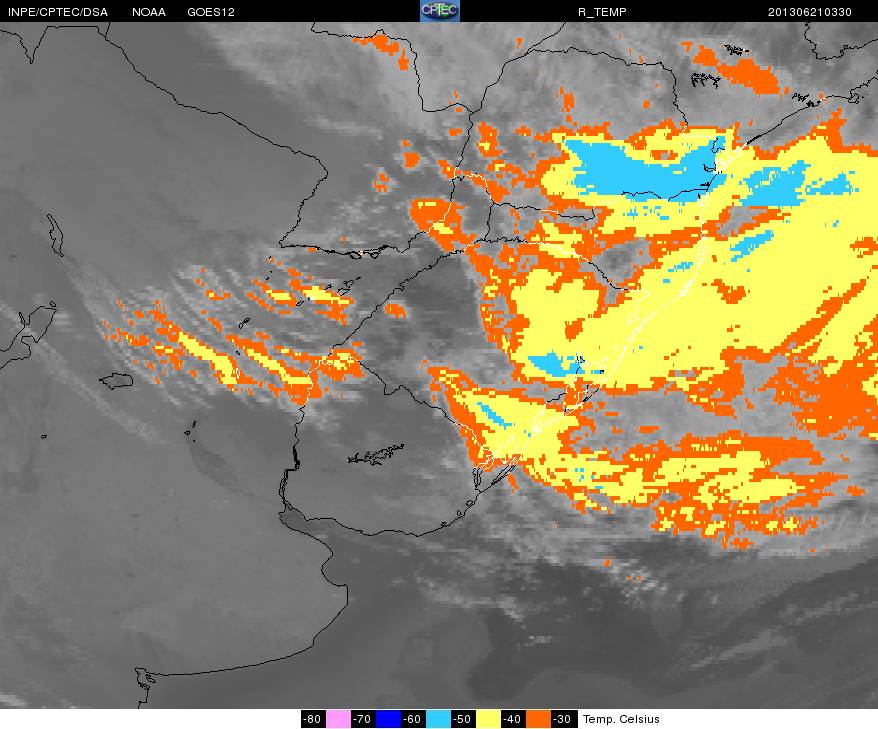The width and height of the screenshot is (878, 729).
Task: Pick the yellow legend swatch after -50
Action: [488, 719]
